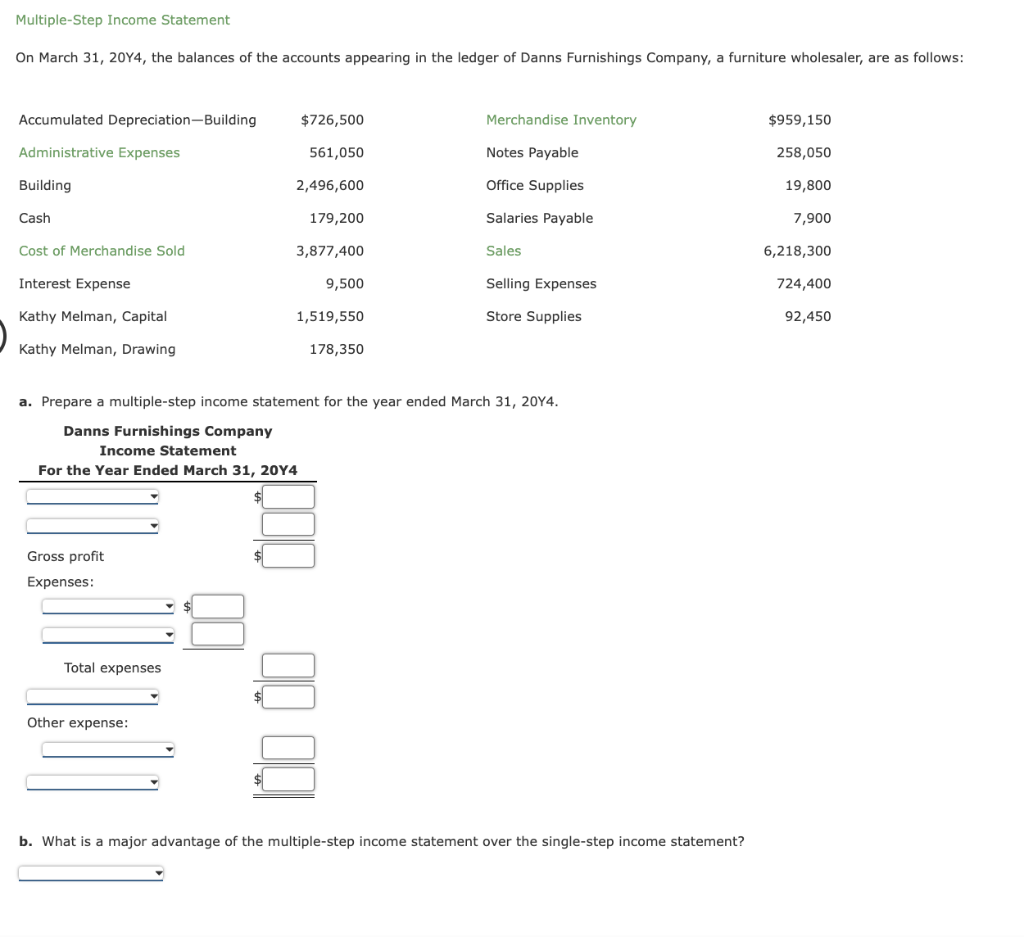Click the second expense amount field

point(217,634)
